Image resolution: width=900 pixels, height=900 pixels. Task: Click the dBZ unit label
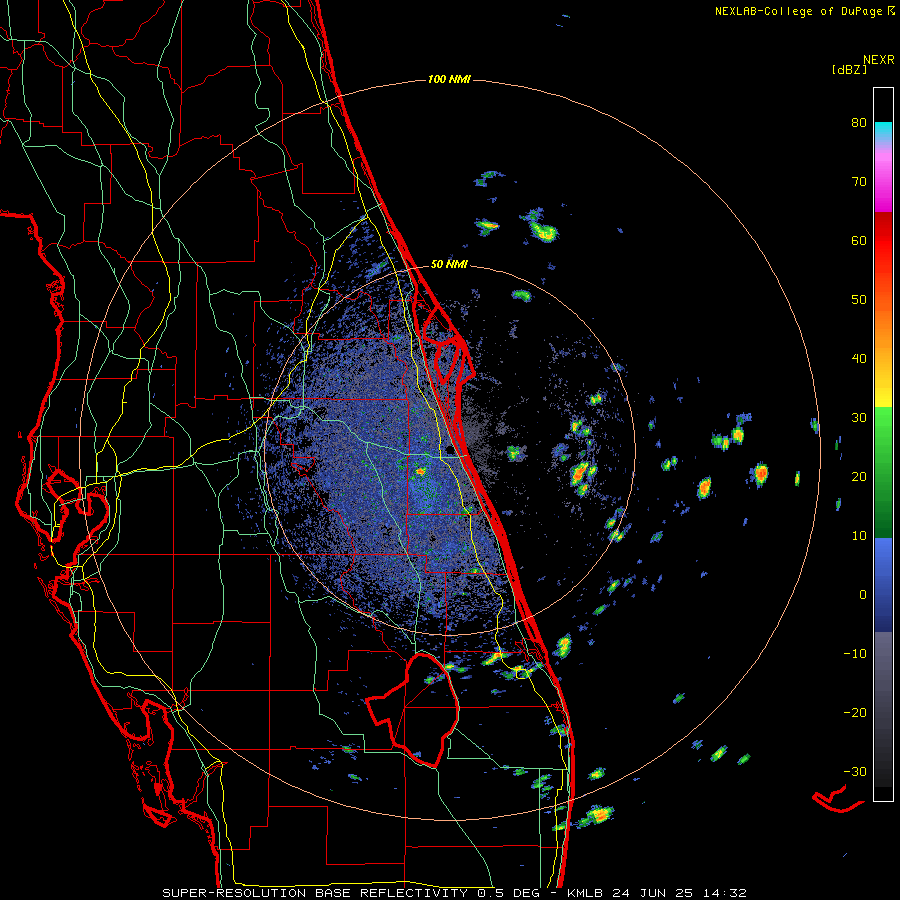849,69
